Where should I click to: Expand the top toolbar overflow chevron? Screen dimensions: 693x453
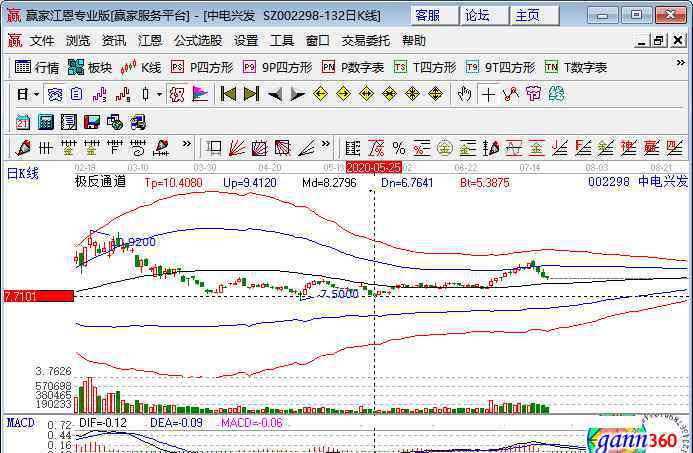click(681, 63)
